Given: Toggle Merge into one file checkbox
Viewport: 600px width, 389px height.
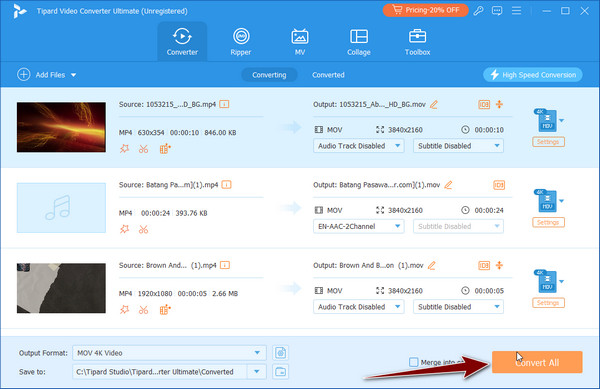Looking at the screenshot, I should coord(414,362).
